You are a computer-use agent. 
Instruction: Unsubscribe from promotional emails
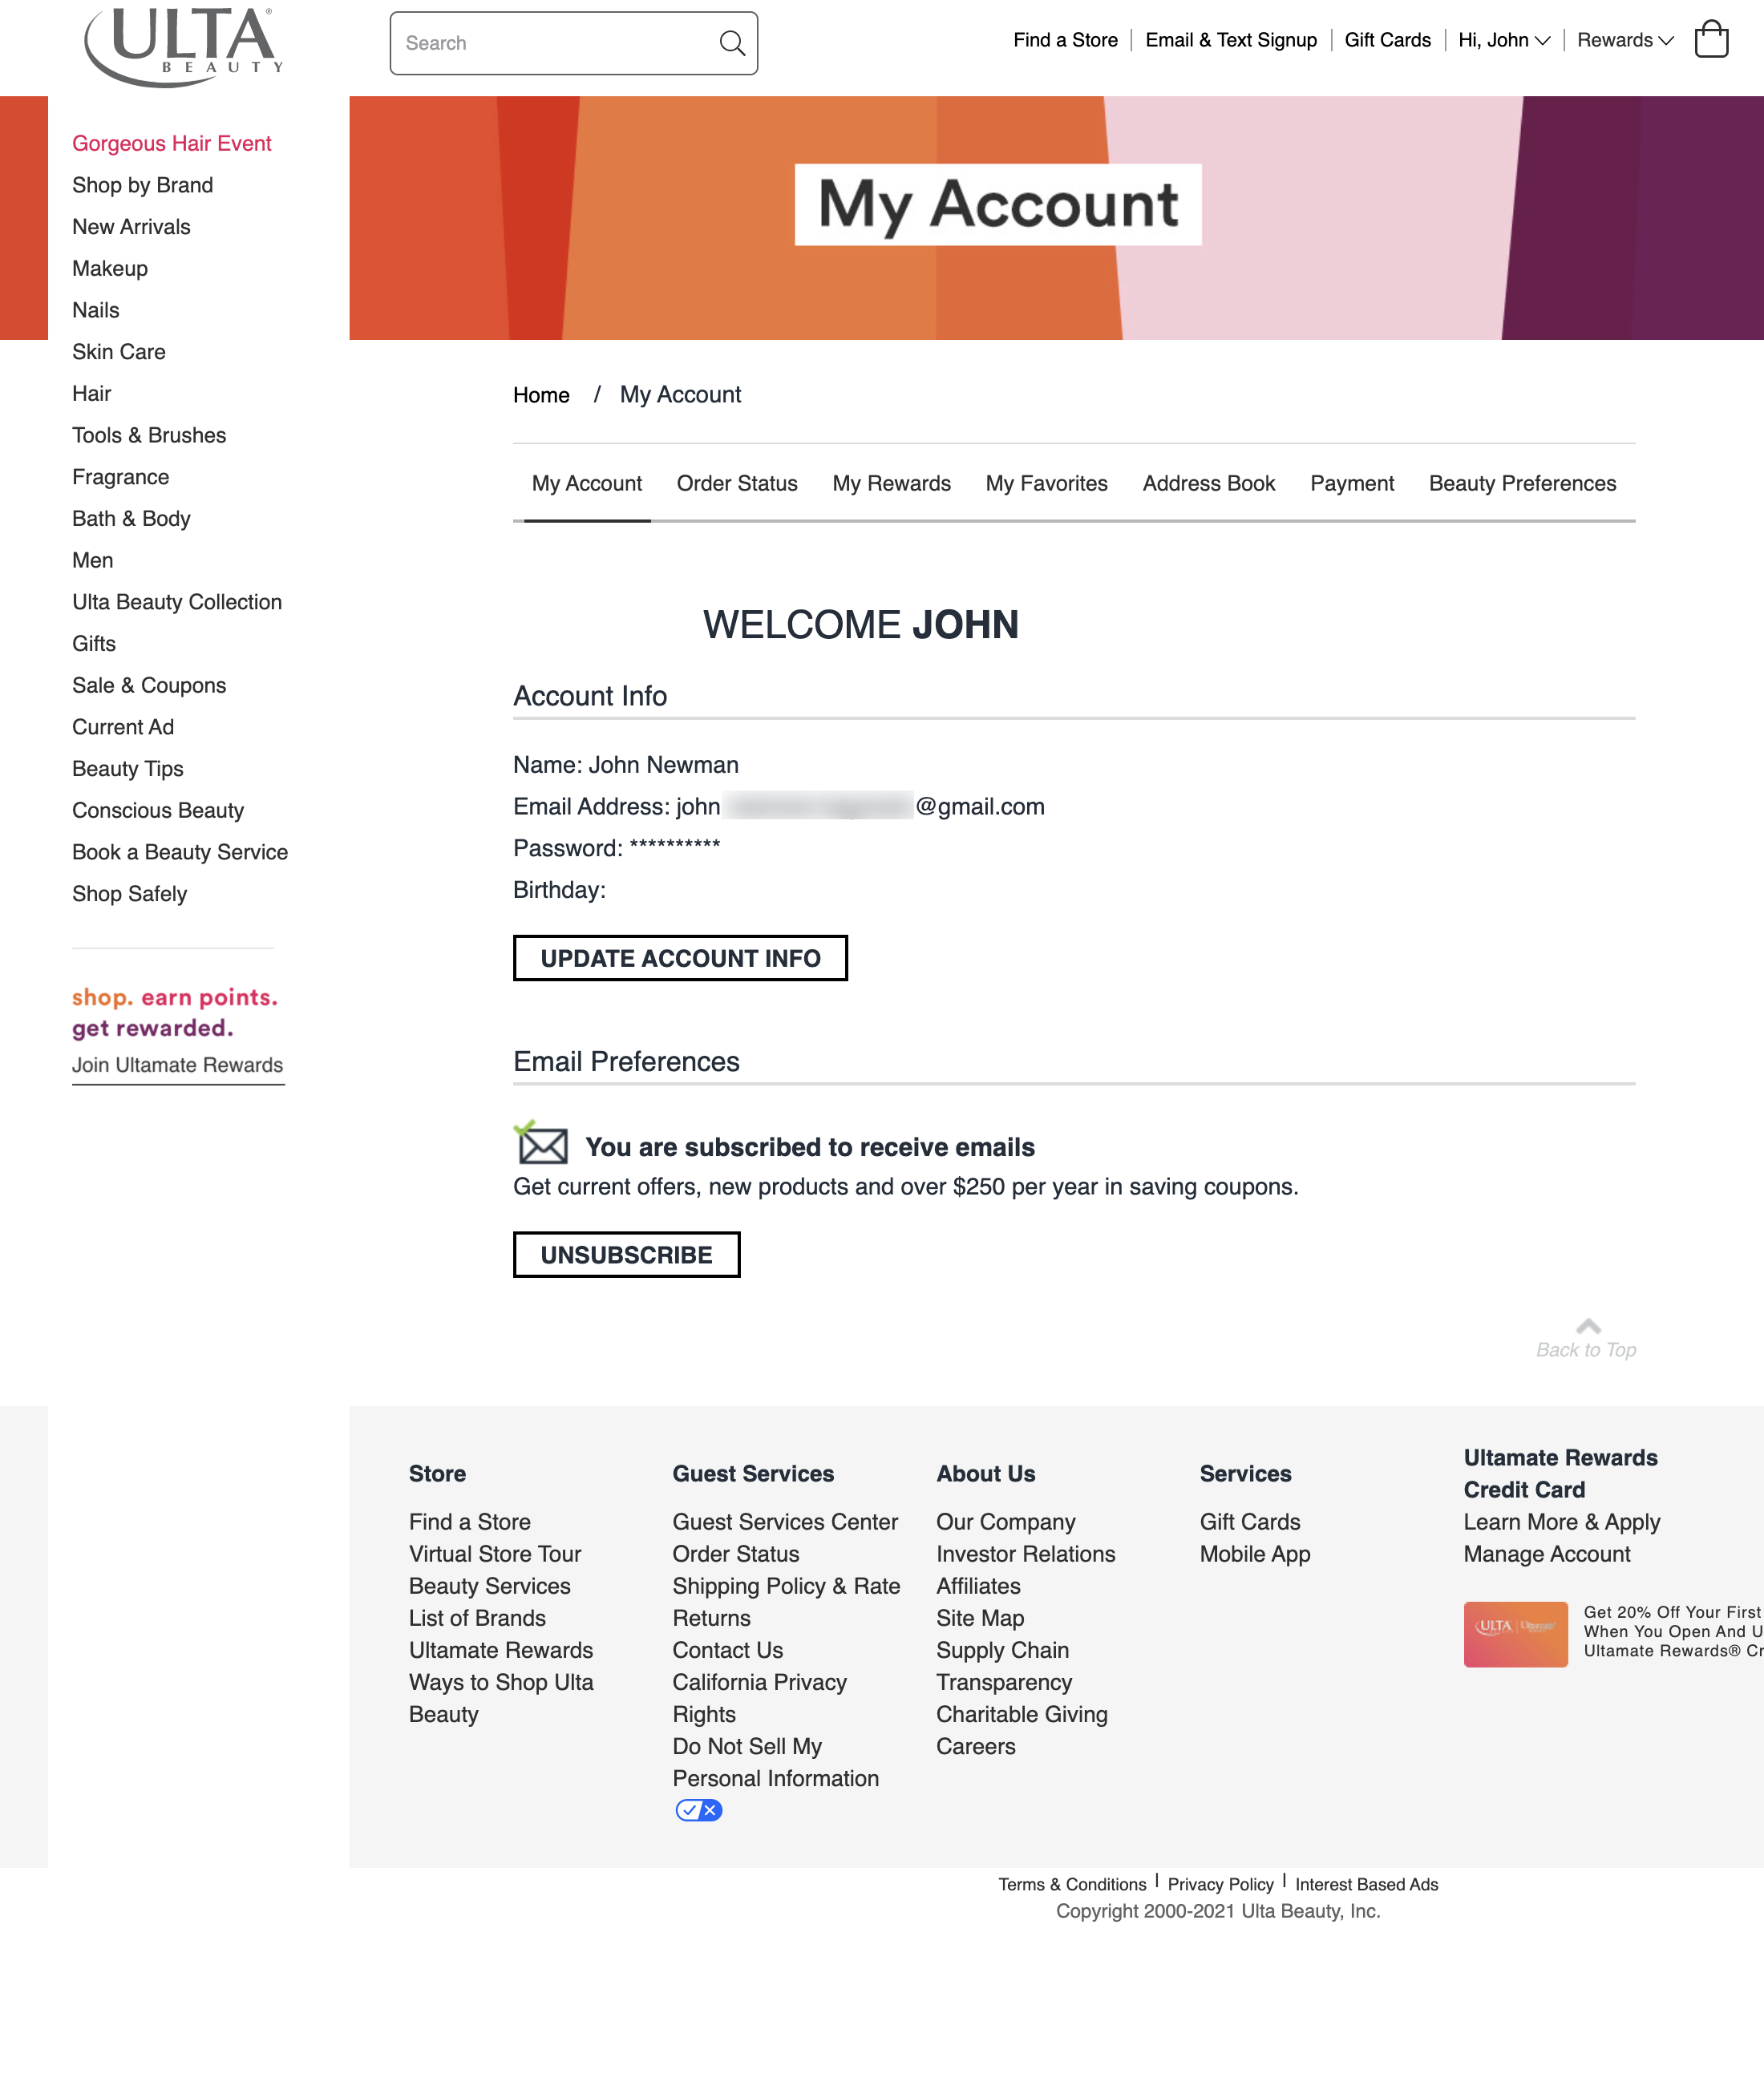(x=626, y=1254)
